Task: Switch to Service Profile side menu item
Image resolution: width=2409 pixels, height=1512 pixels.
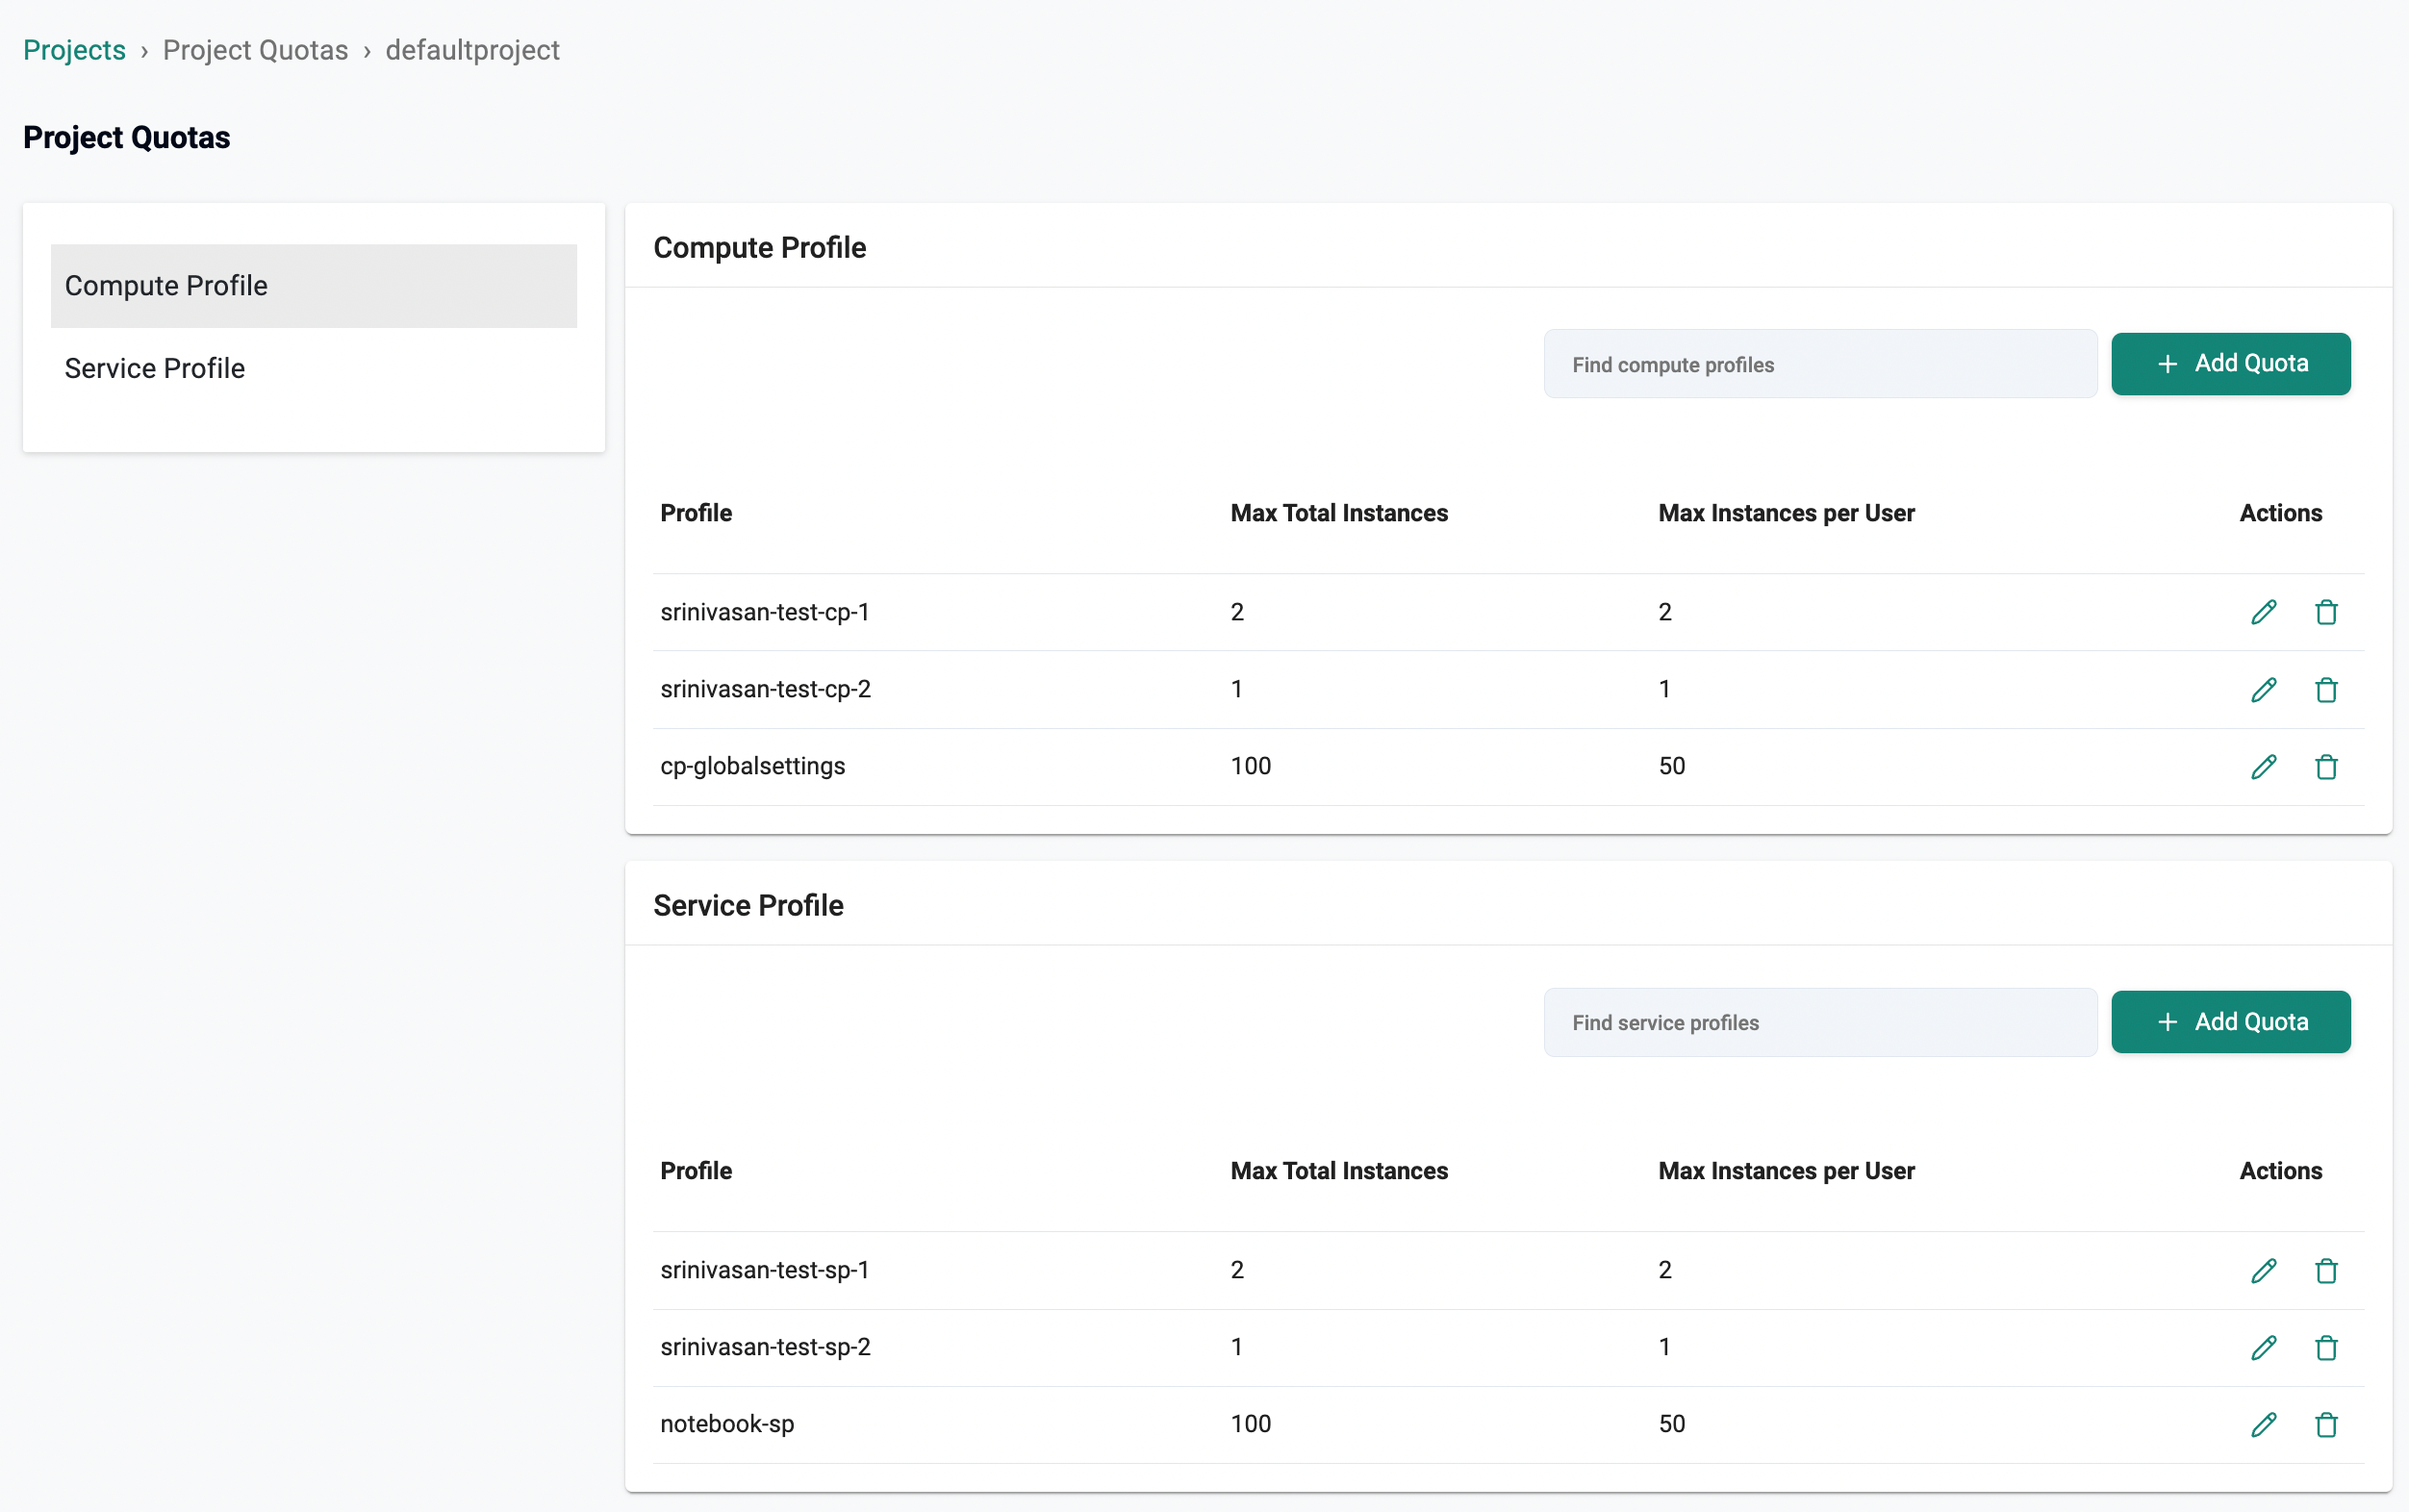Action: tap(155, 368)
